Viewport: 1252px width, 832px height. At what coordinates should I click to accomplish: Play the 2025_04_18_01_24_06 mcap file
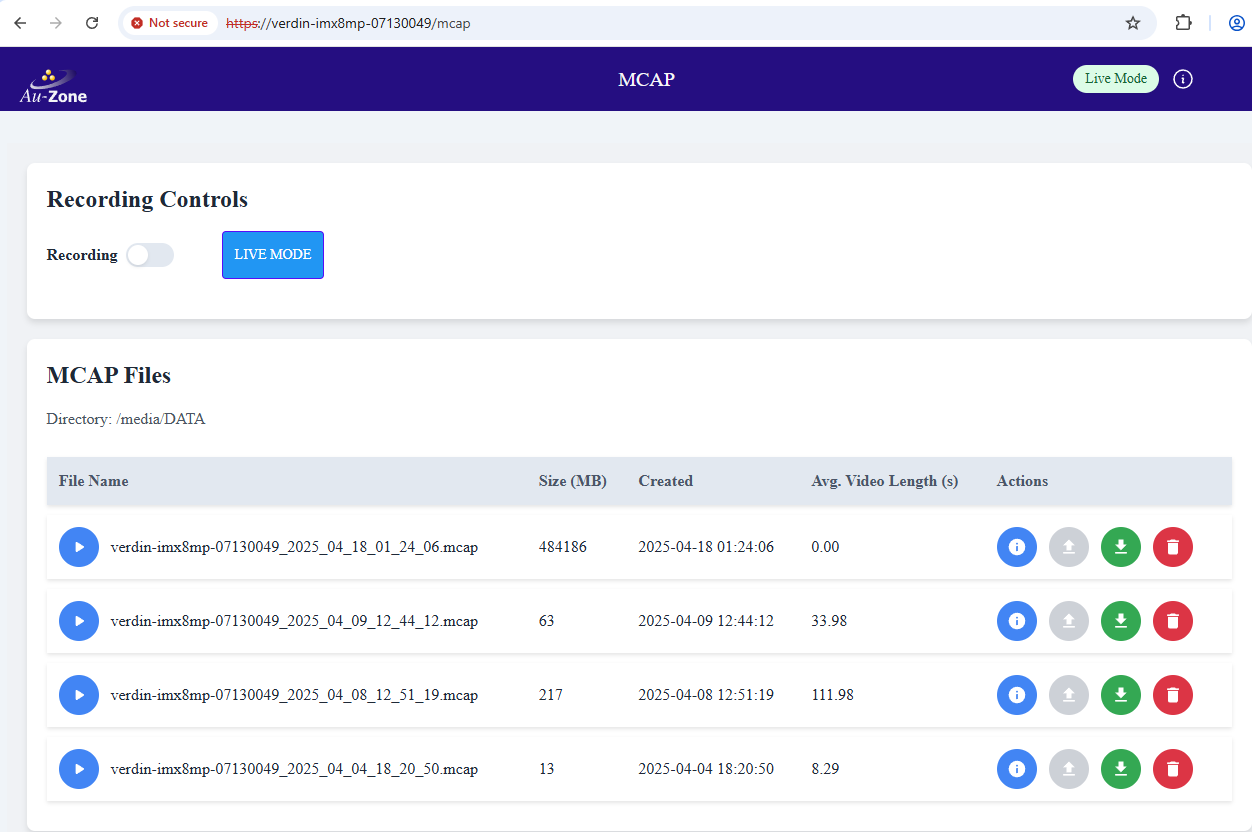[78, 547]
